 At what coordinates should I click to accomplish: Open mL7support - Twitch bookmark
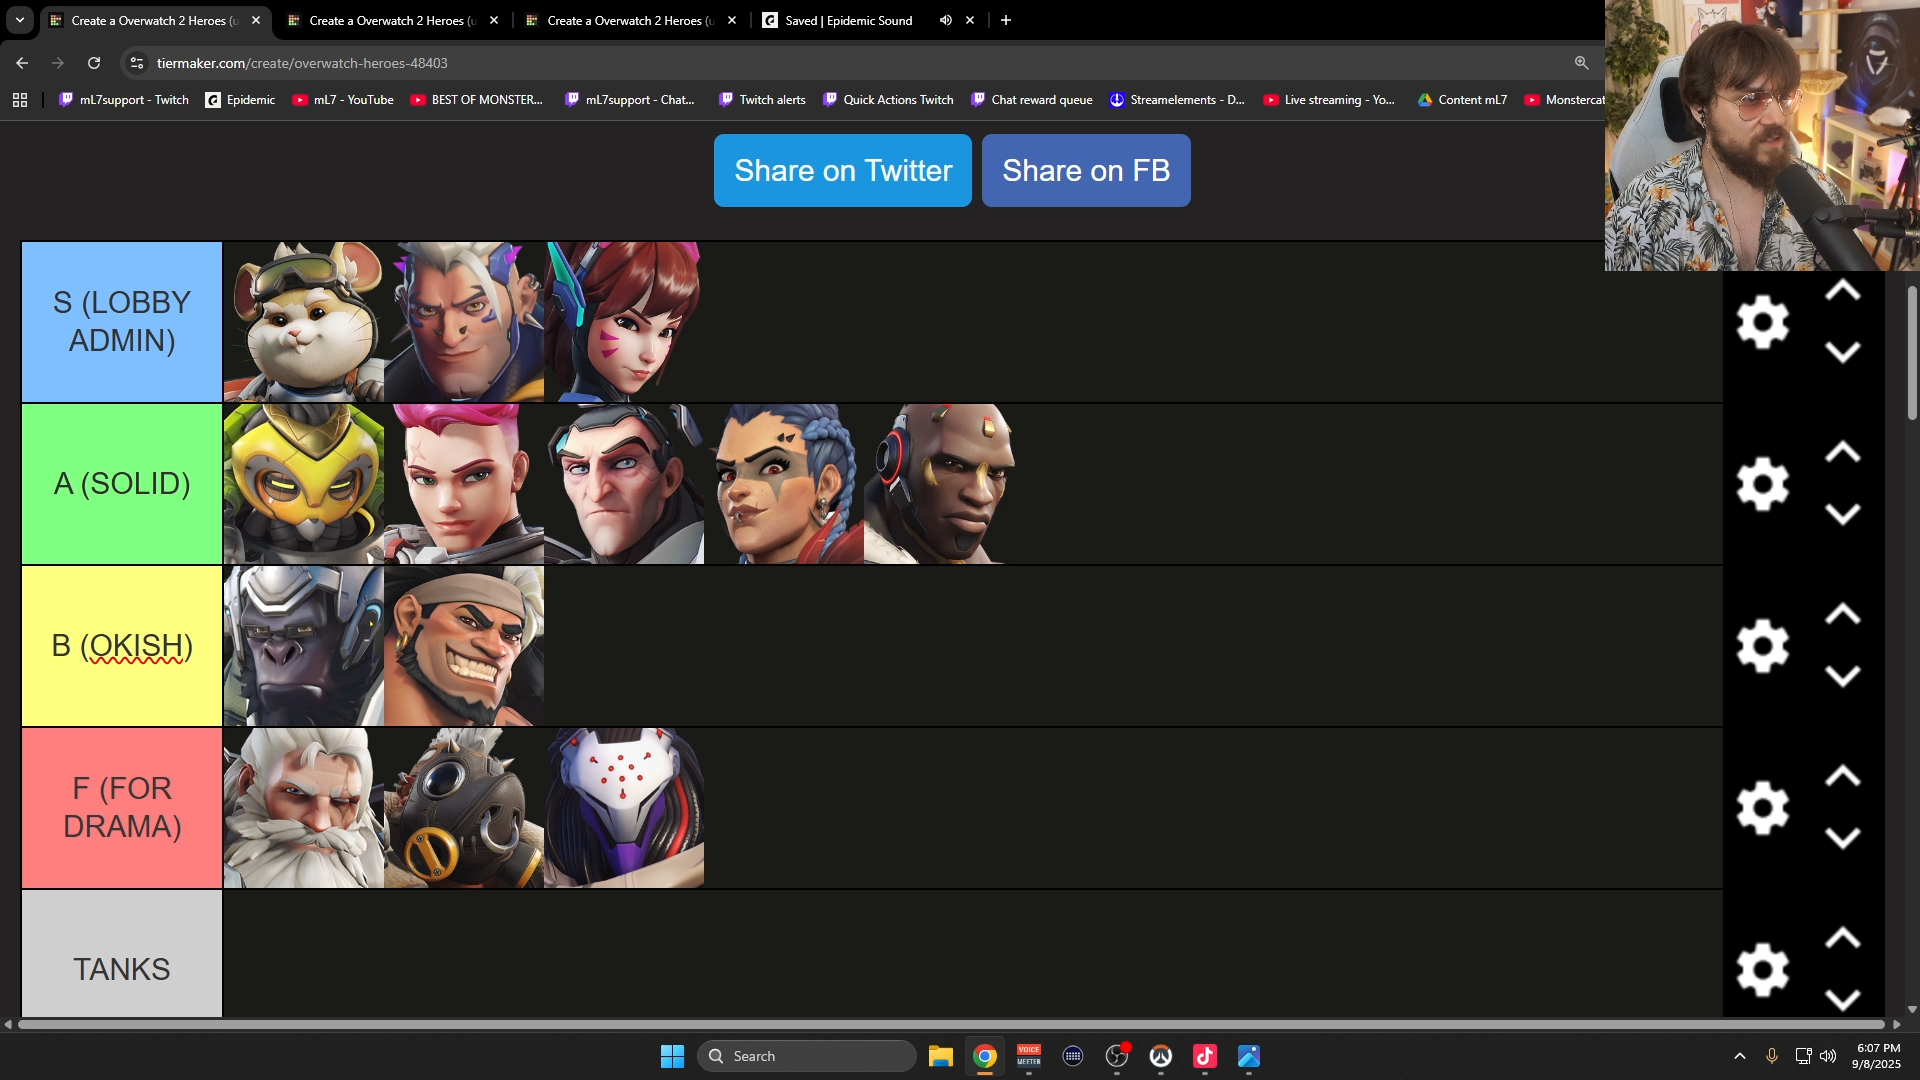point(124,100)
